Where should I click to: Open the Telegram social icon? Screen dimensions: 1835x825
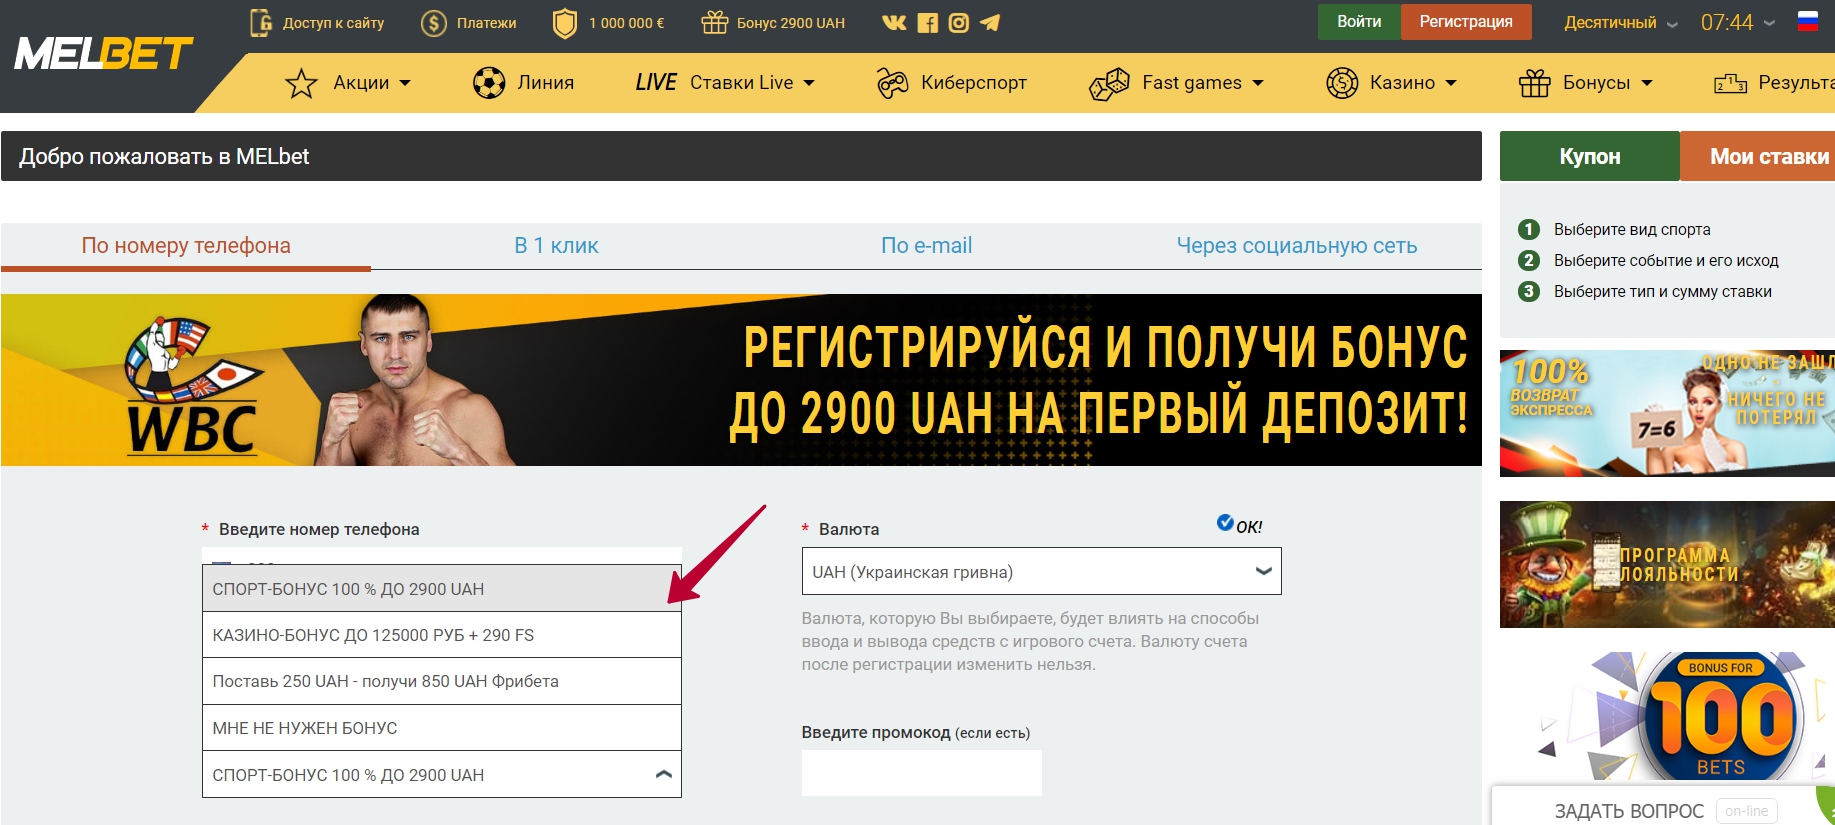tap(990, 22)
